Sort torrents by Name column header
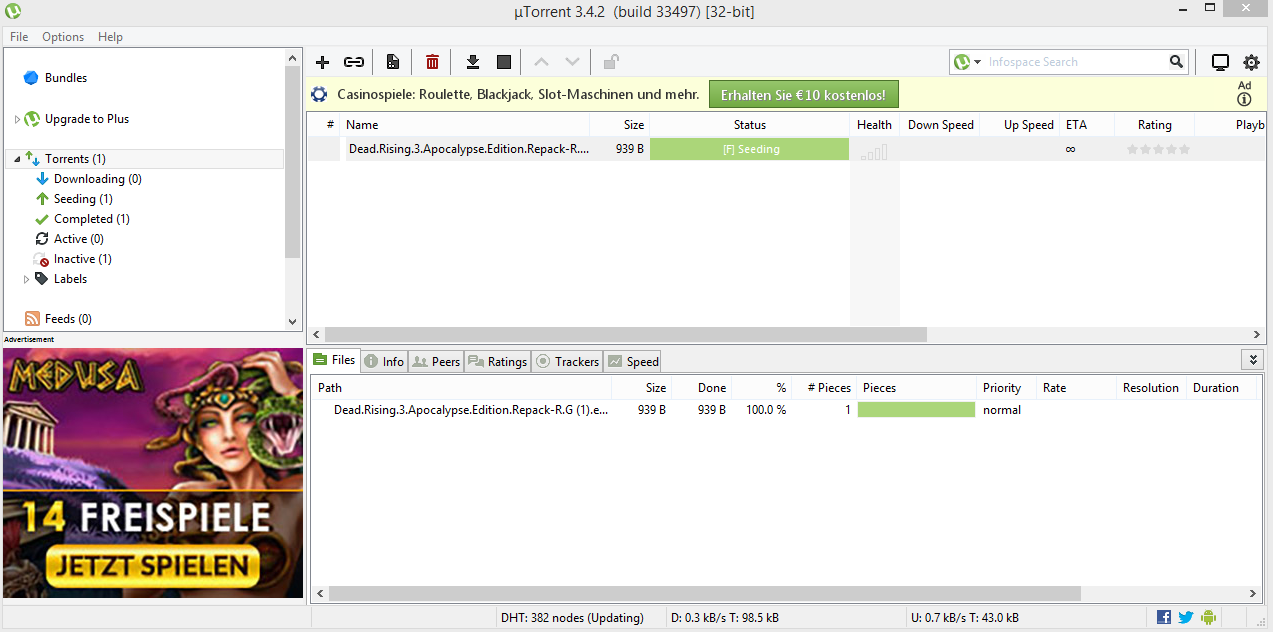This screenshot has width=1273, height=632. coord(465,125)
